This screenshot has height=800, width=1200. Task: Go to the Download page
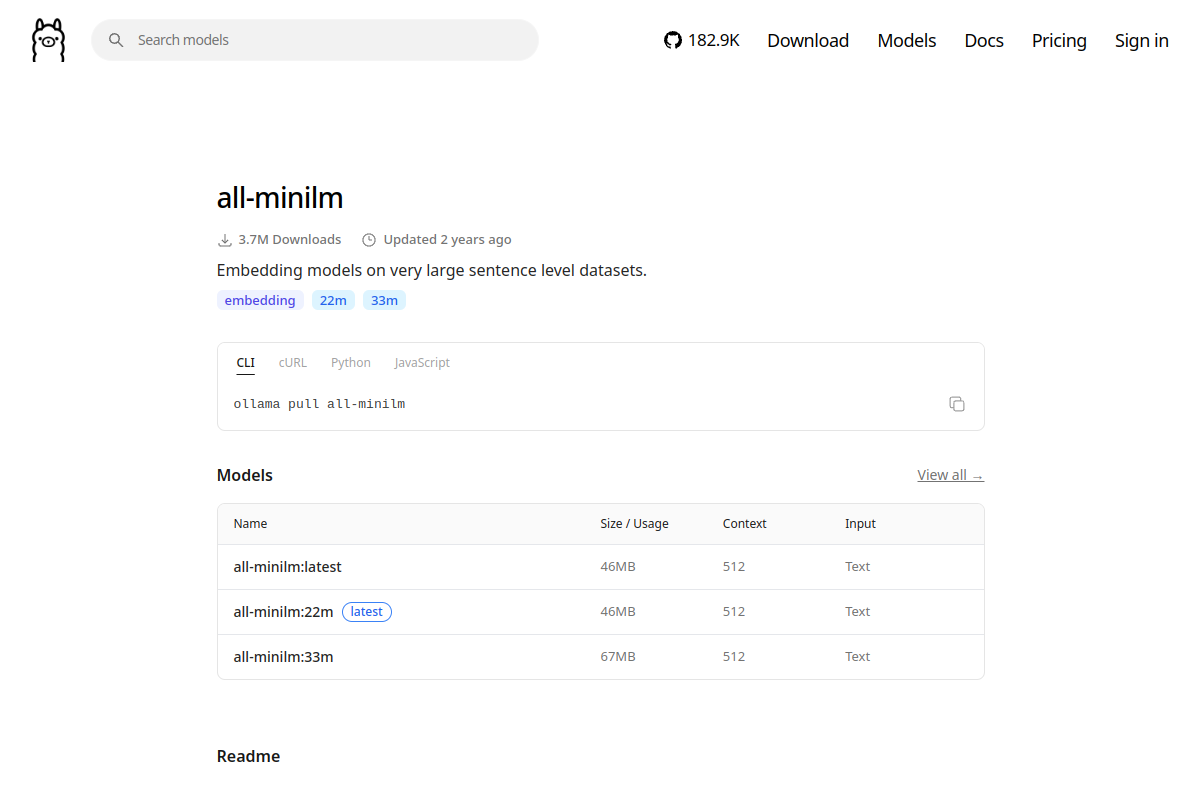click(x=808, y=40)
